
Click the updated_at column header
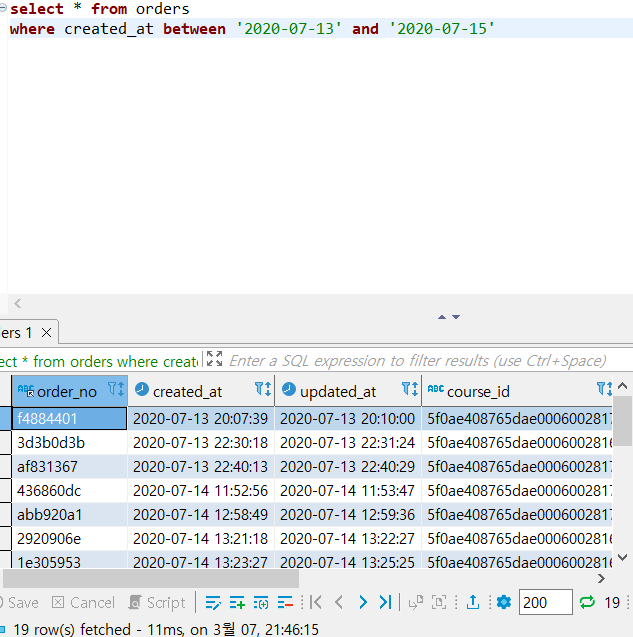[x=348, y=391]
